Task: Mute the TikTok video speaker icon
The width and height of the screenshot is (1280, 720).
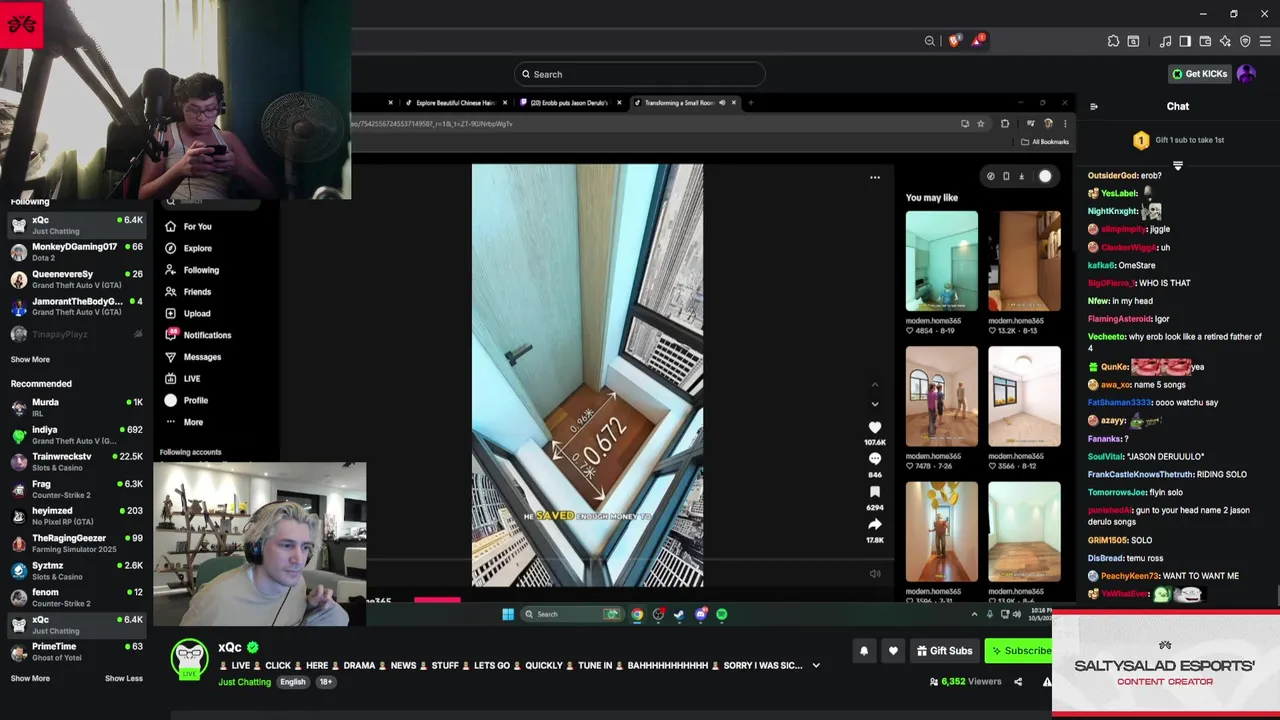Action: (x=875, y=574)
